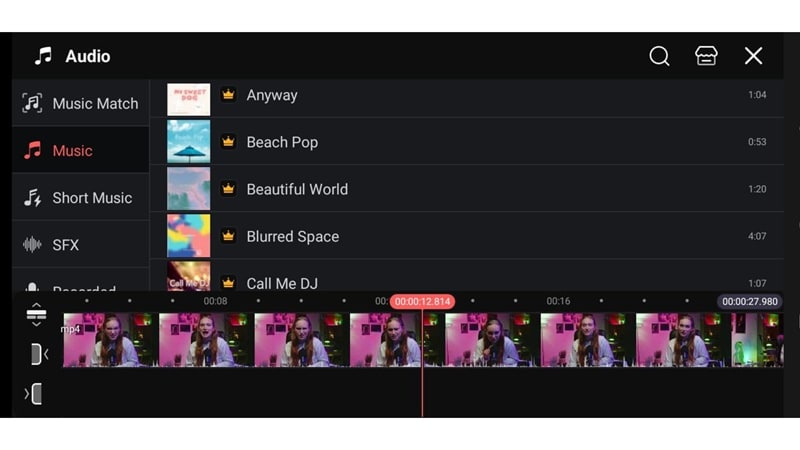Close the Audio panel
Image resolution: width=800 pixels, height=450 pixels.
753,56
